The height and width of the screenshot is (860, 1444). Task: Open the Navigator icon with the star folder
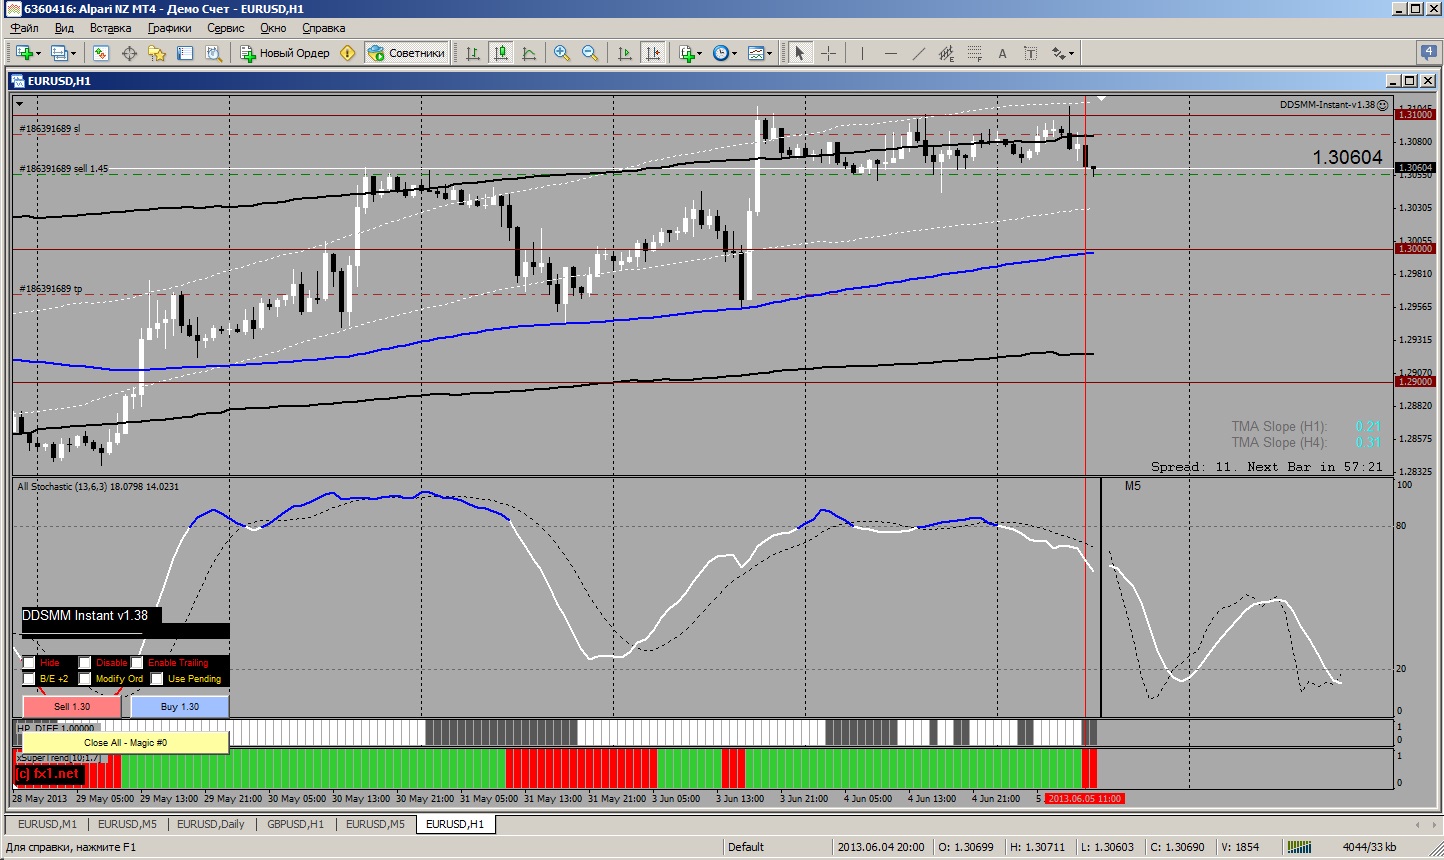pyautogui.click(x=157, y=53)
